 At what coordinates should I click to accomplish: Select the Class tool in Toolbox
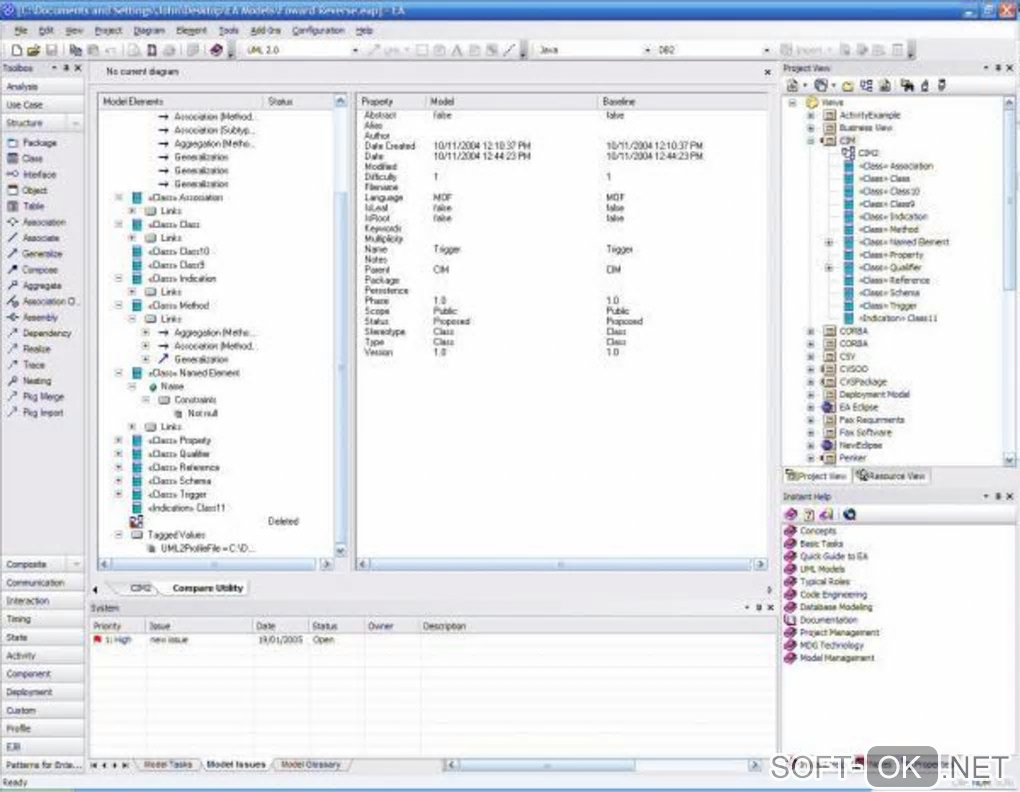tap(33, 158)
